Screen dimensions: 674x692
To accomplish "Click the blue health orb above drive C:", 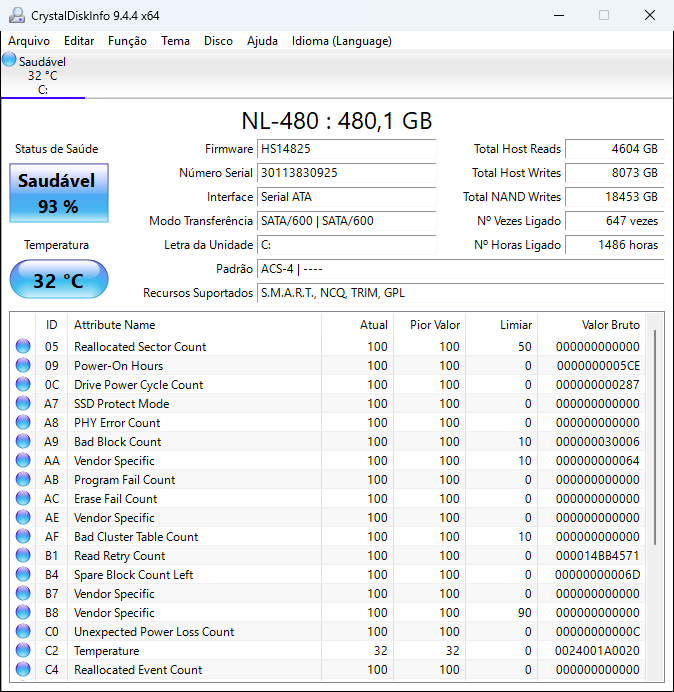I will 9,60.
